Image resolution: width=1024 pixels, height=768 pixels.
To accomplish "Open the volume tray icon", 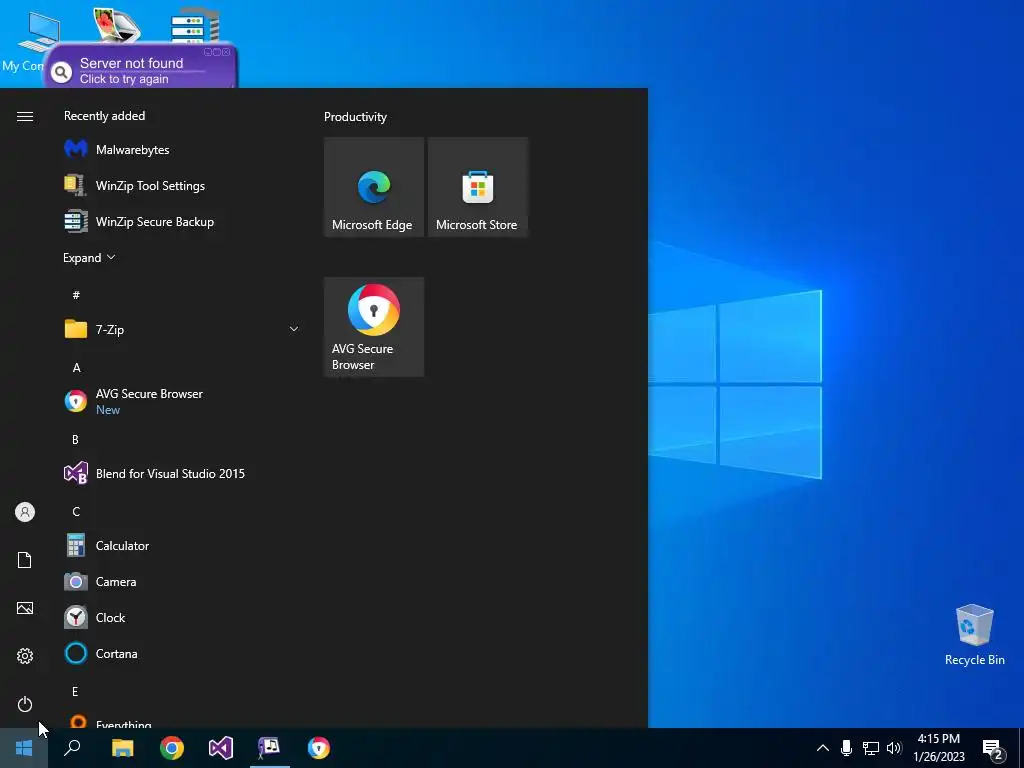I will (894, 748).
